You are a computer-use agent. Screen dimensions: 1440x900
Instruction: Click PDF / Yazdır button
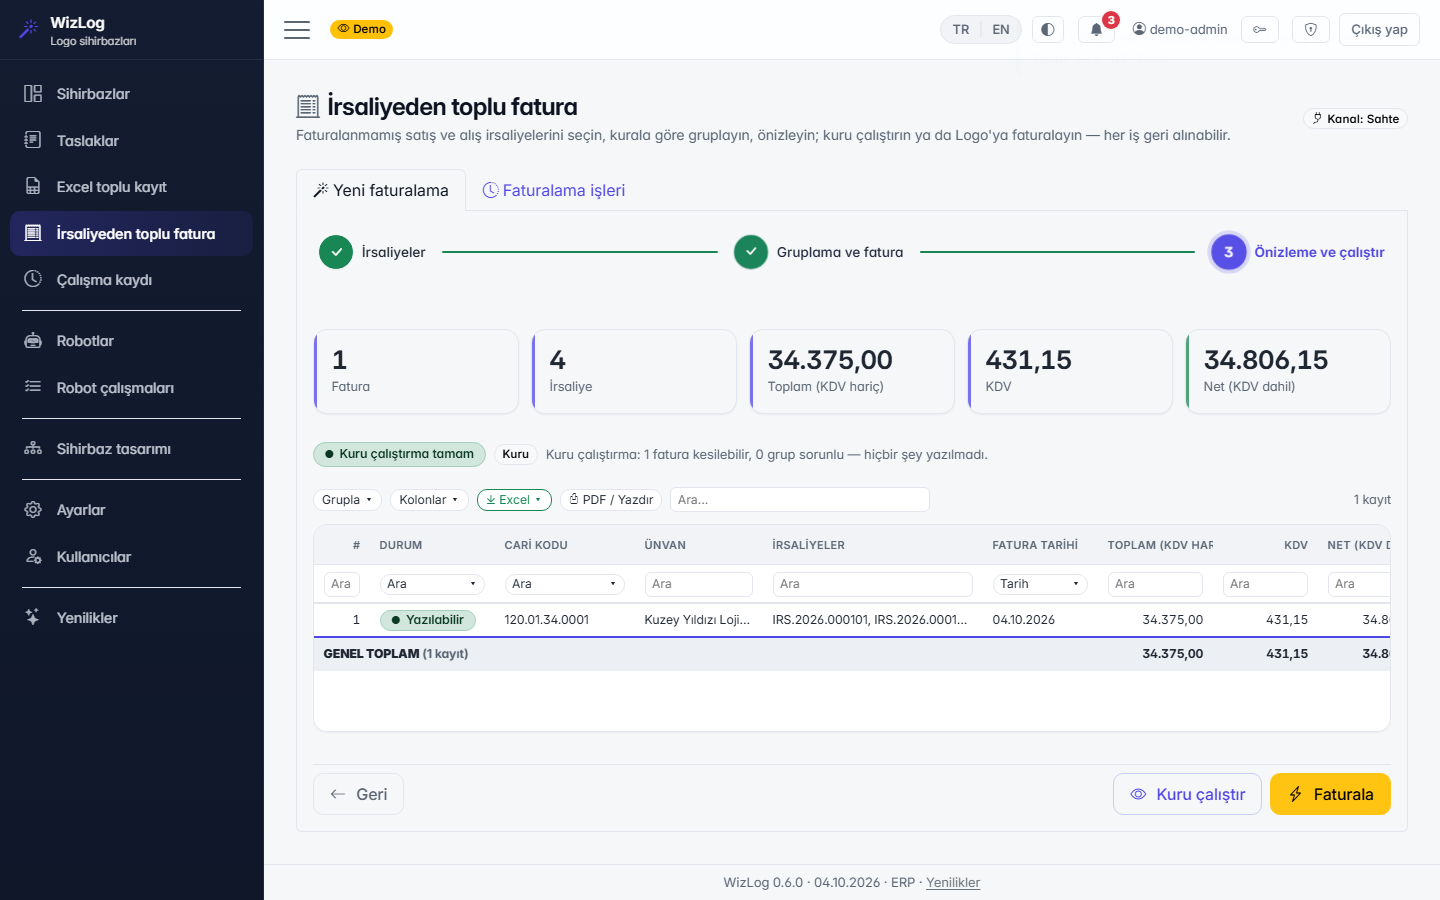tap(611, 500)
